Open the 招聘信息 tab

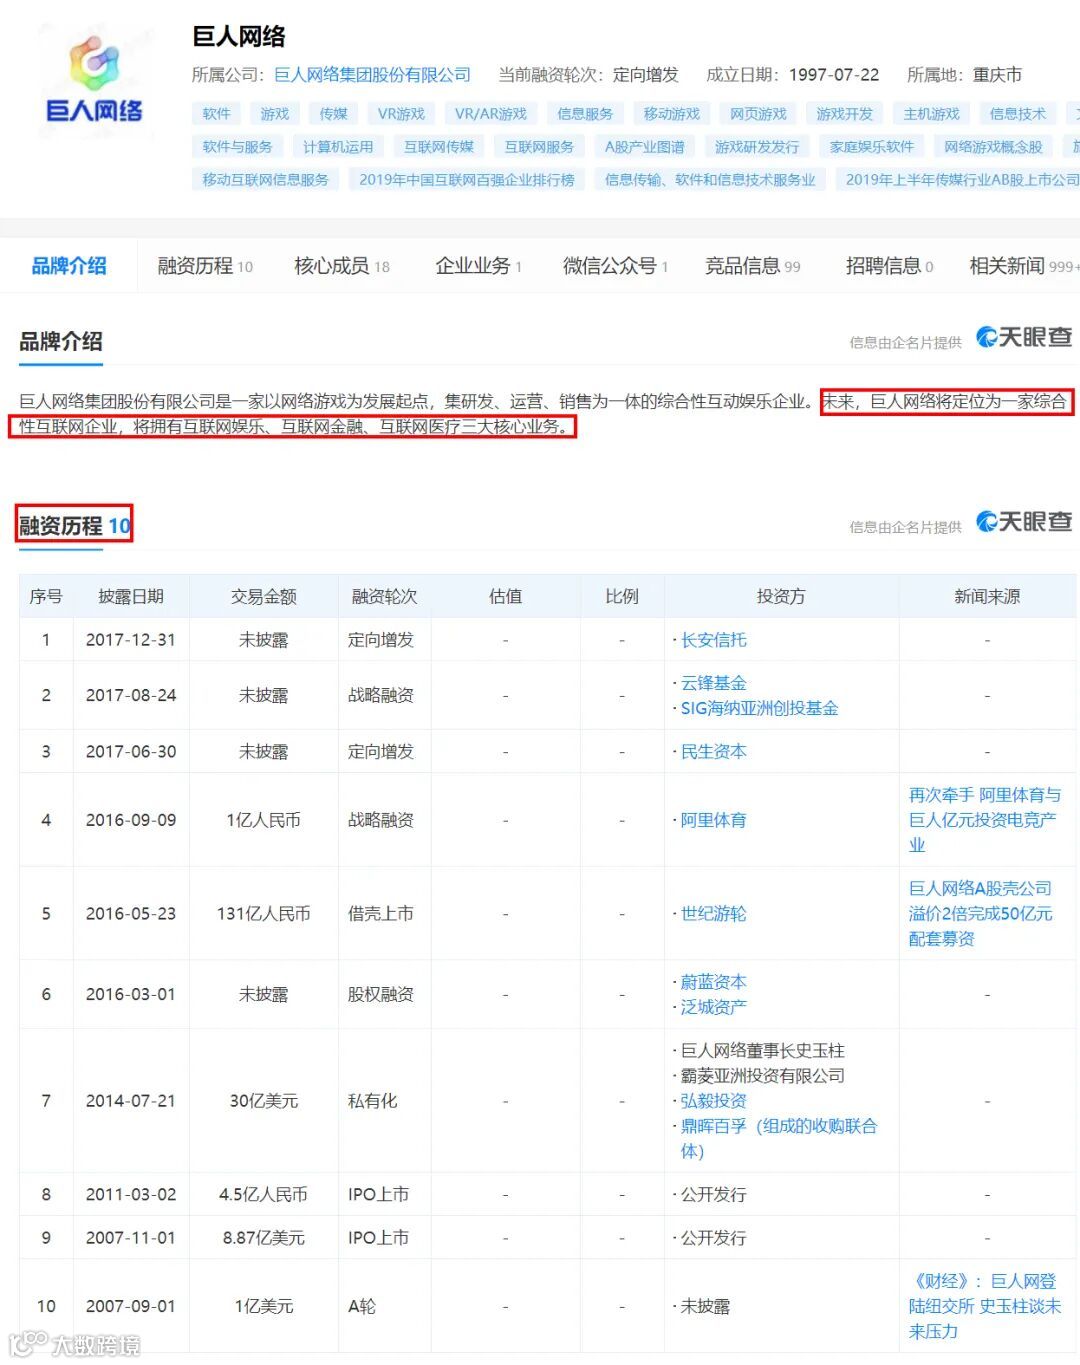tap(890, 266)
